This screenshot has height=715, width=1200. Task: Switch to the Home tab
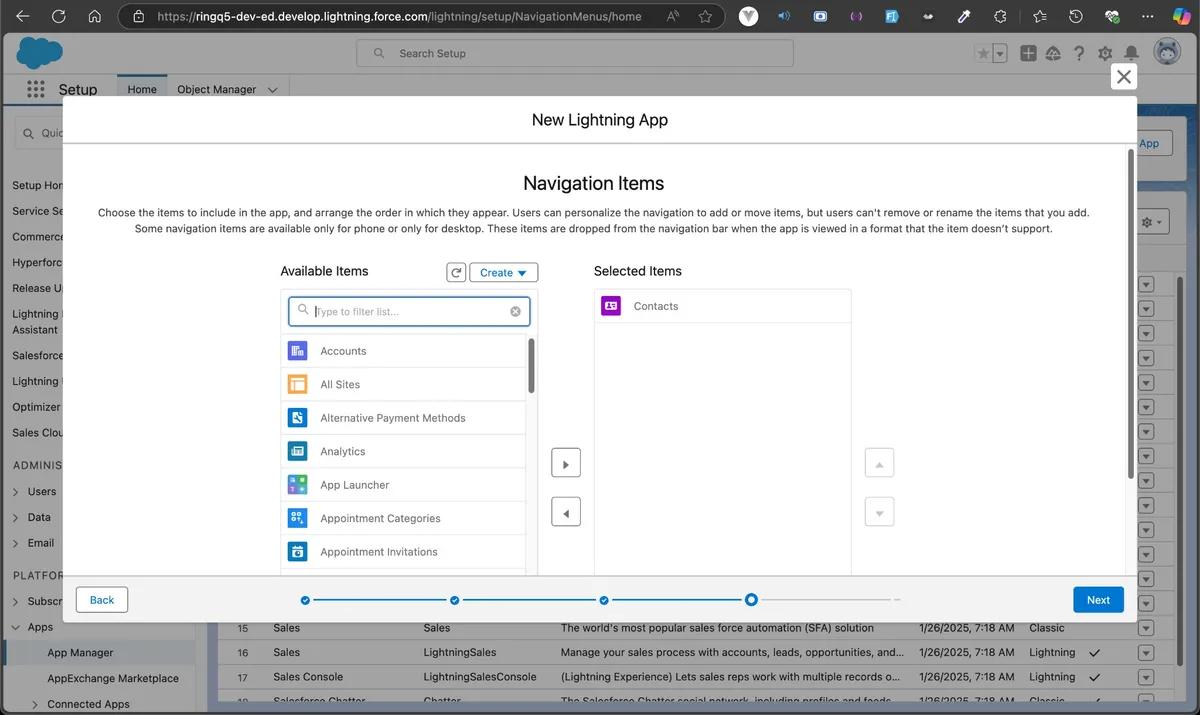click(x=142, y=89)
